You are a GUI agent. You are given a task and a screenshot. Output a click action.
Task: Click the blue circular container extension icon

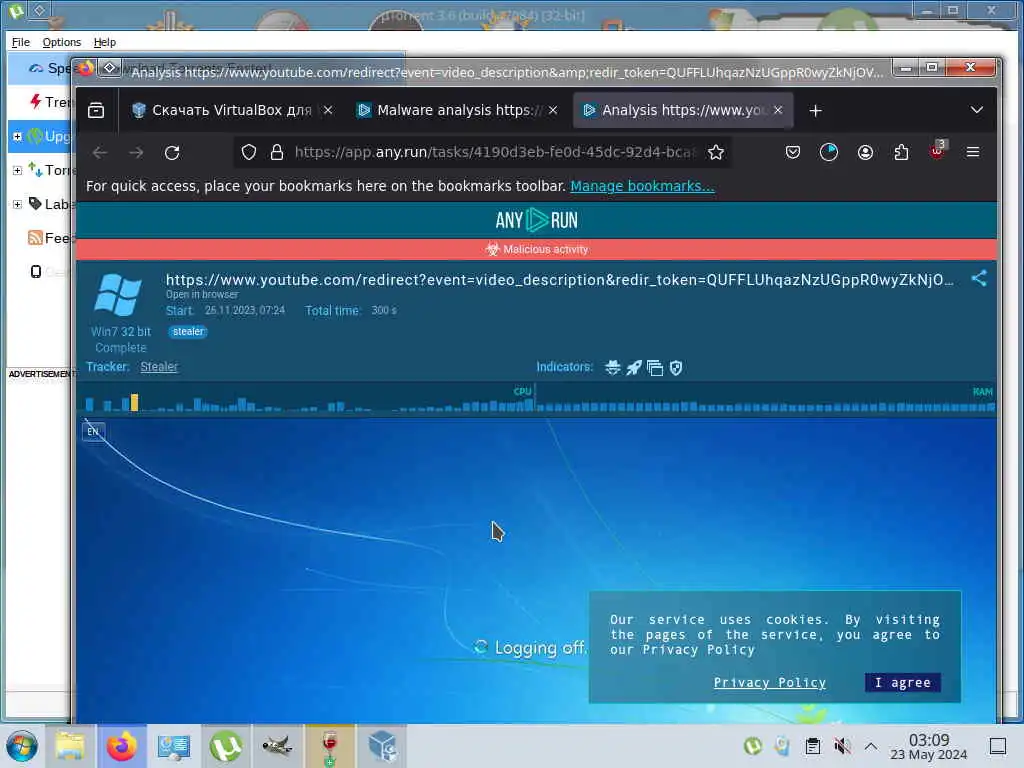tap(829, 152)
